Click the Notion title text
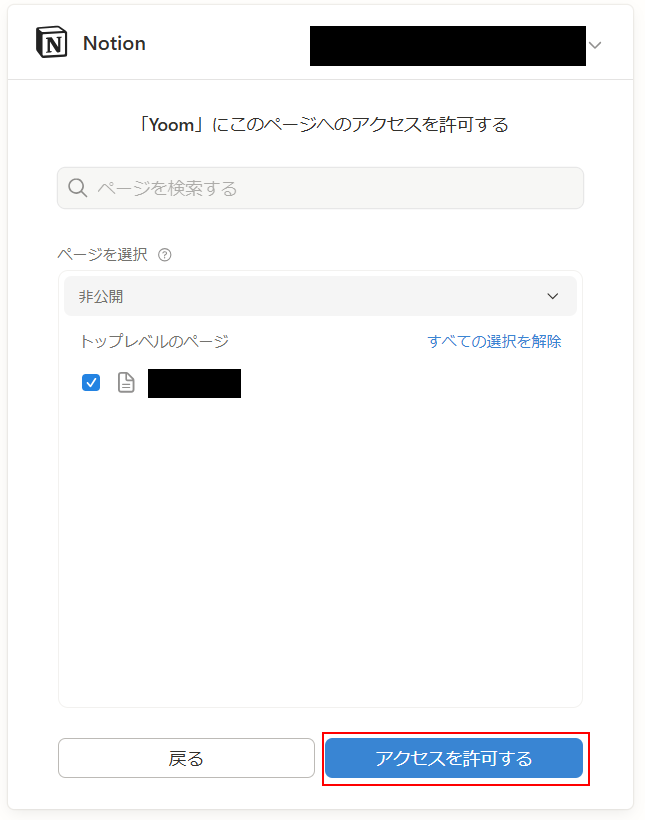Screen dimensions: 645x820 tap(114, 43)
